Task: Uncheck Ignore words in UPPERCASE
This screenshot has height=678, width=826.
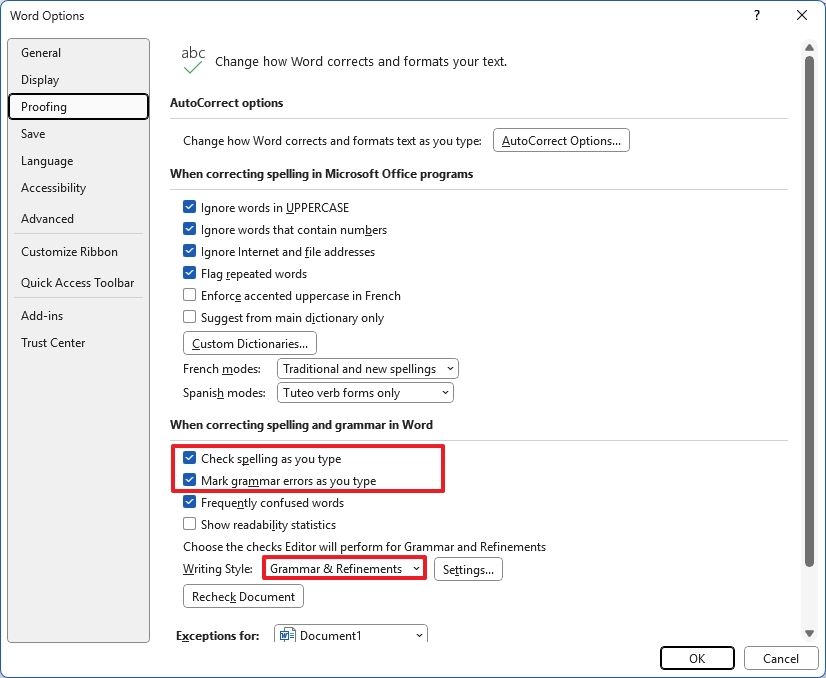Action: pyautogui.click(x=190, y=207)
